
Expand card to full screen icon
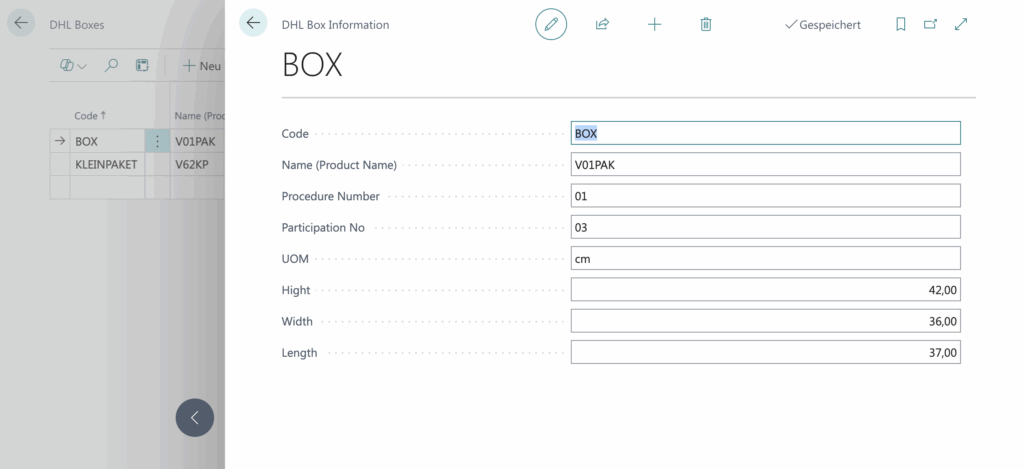[x=961, y=24]
